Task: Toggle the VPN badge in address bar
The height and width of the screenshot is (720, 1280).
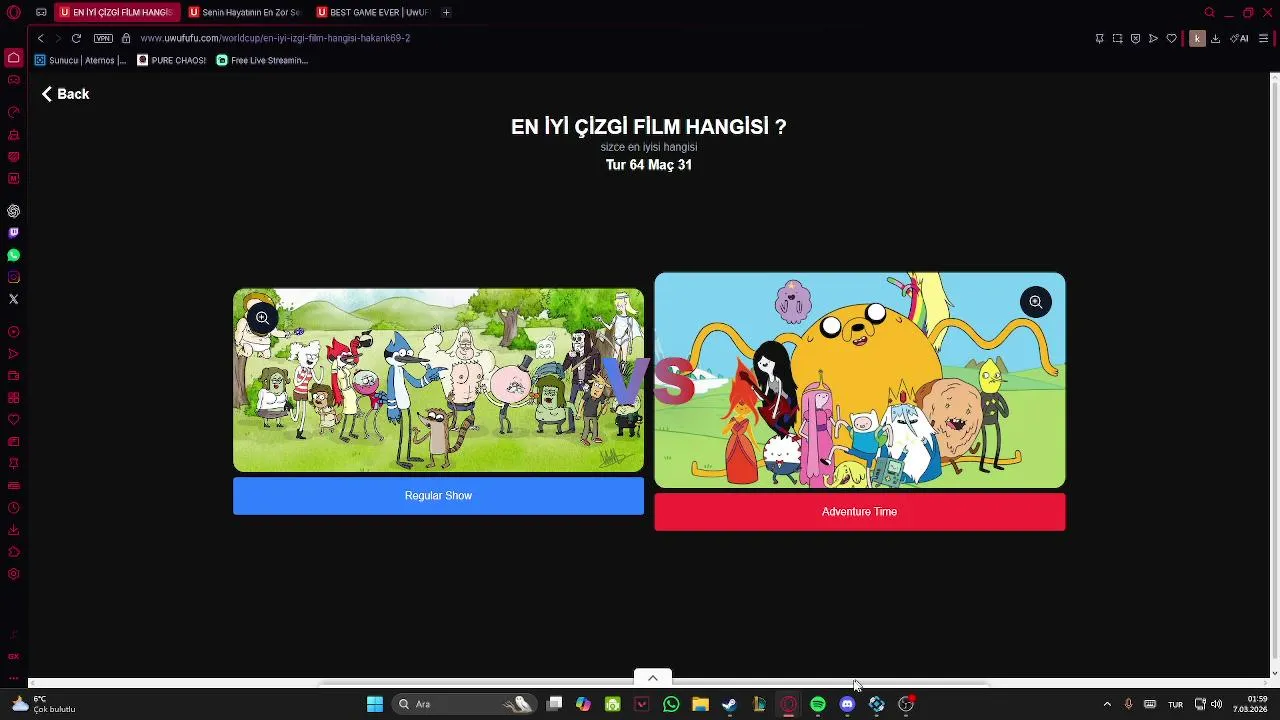Action: 103,38
